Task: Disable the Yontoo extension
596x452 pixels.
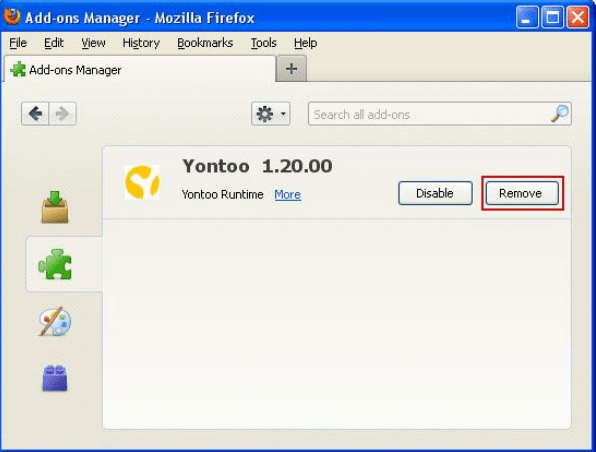Action: [x=435, y=193]
